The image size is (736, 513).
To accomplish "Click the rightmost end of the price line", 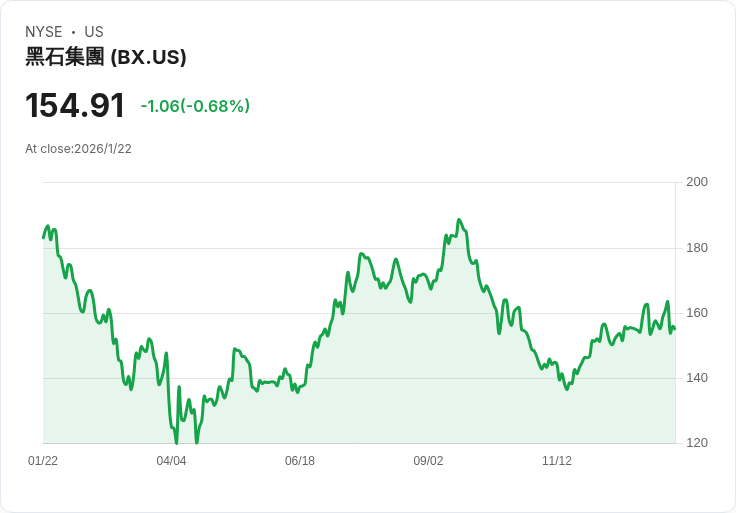I will click(674, 329).
